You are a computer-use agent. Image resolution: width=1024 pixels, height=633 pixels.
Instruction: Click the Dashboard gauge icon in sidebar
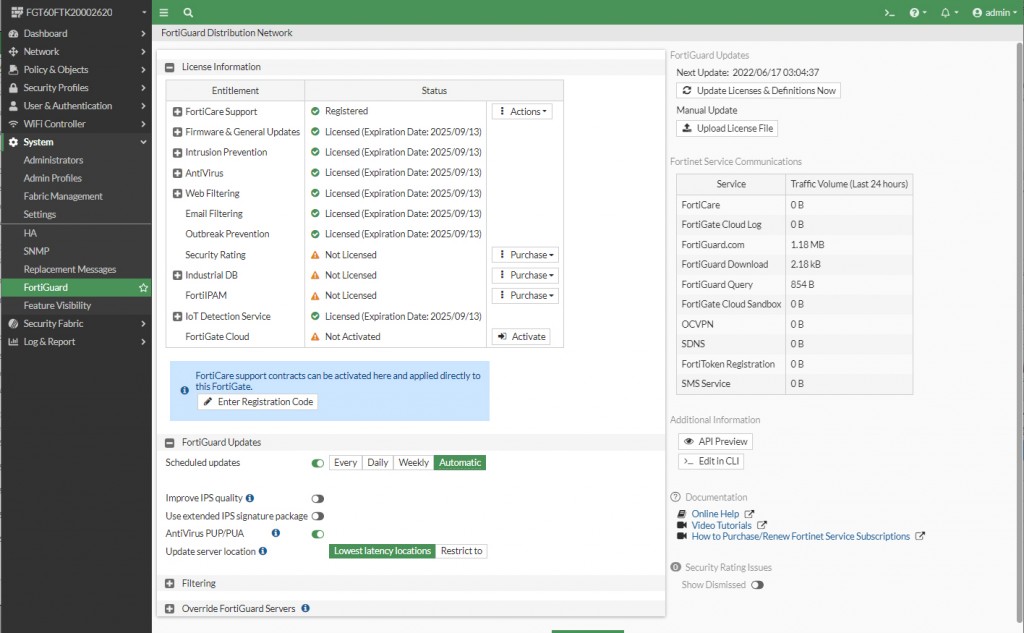pyautogui.click(x=13, y=33)
